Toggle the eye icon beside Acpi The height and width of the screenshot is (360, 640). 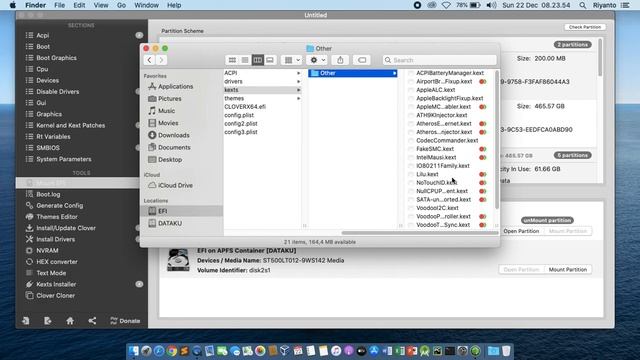click(139, 35)
